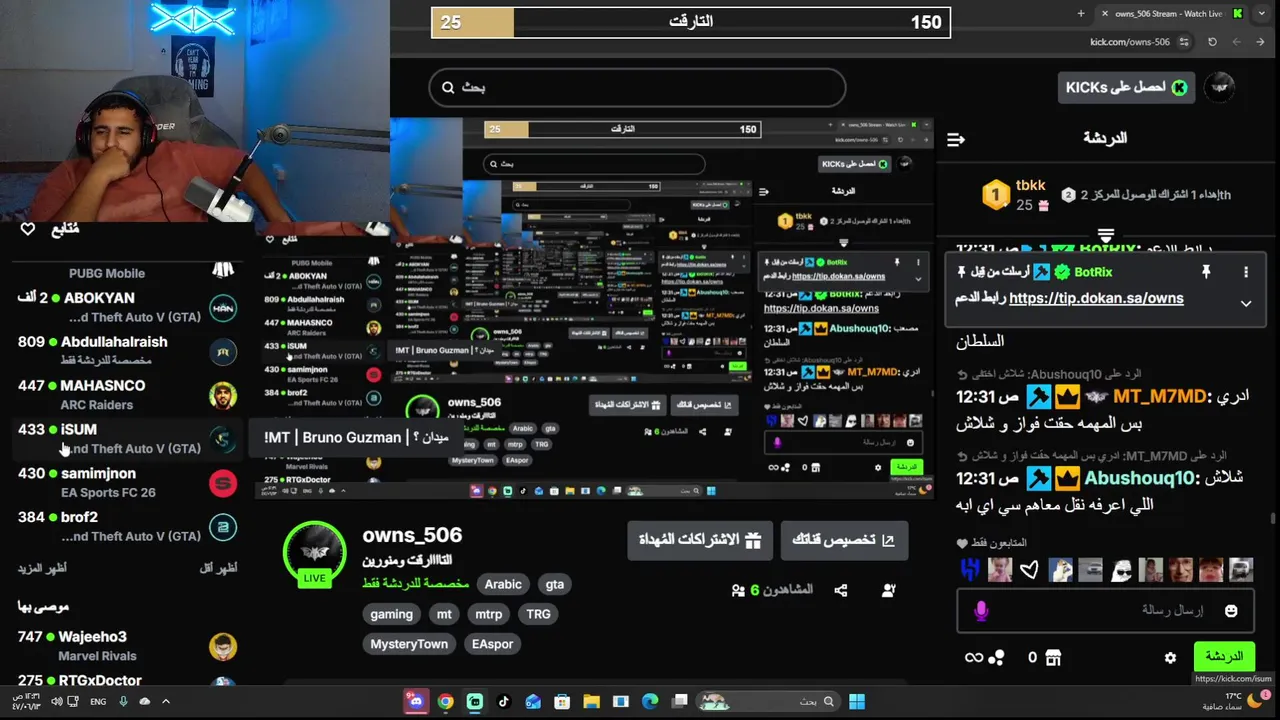Screen dimensions: 1280x720
Task: Open TikTok from the taskbar
Action: coord(503,702)
